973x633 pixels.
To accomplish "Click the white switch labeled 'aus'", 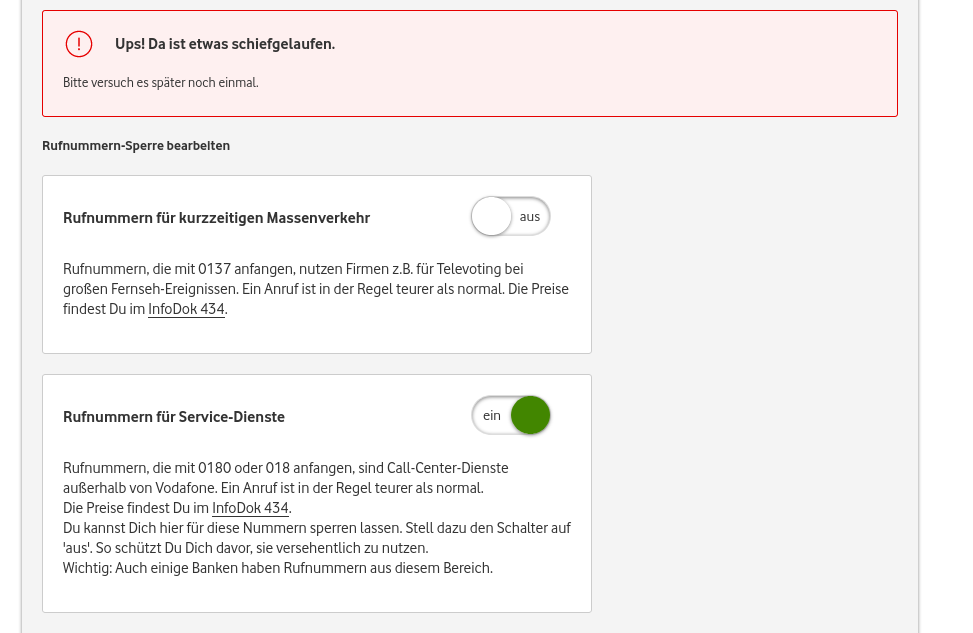I will [491, 216].
